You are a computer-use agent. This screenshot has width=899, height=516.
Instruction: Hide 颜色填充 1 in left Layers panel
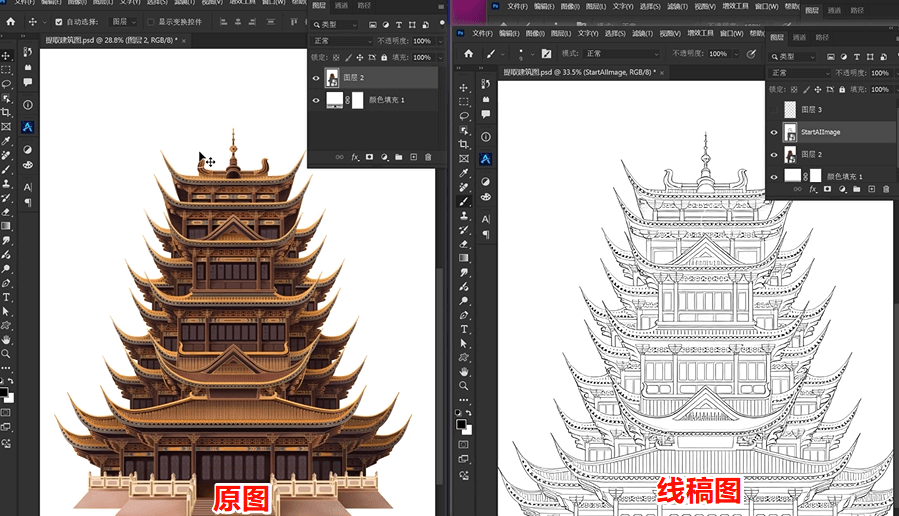[316, 100]
